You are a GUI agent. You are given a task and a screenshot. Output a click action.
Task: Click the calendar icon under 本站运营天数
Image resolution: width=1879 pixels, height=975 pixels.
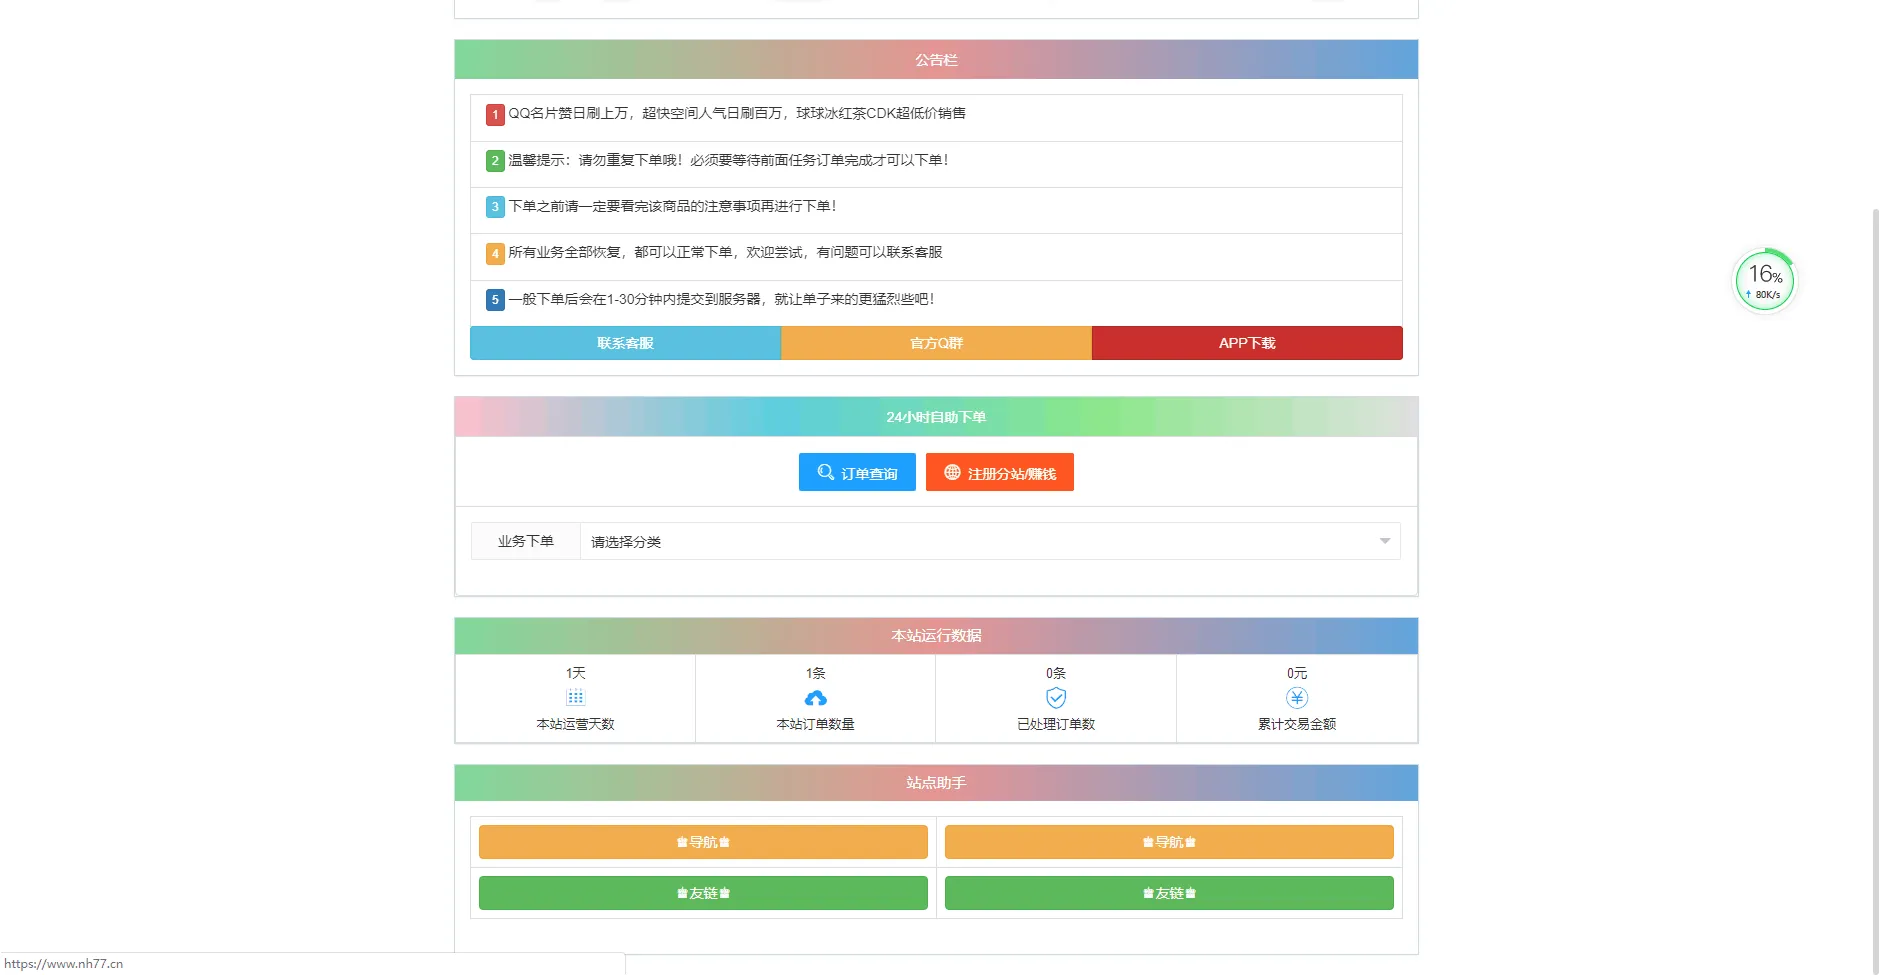tap(575, 698)
